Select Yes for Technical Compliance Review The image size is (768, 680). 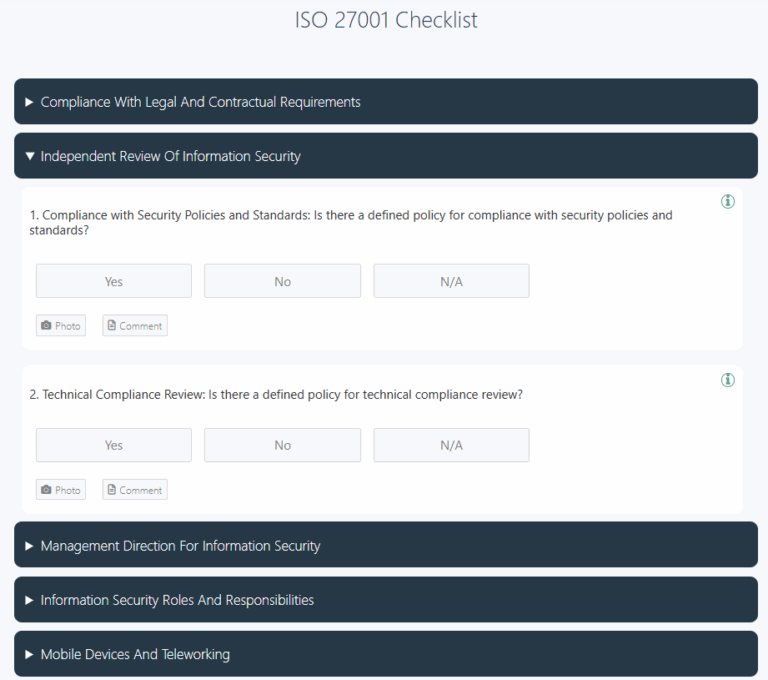pyautogui.click(x=114, y=445)
